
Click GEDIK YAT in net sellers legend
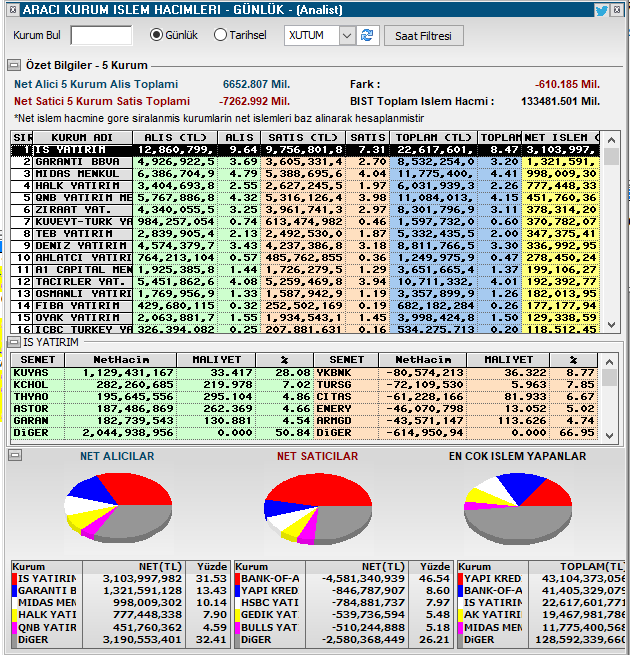(x=270, y=615)
